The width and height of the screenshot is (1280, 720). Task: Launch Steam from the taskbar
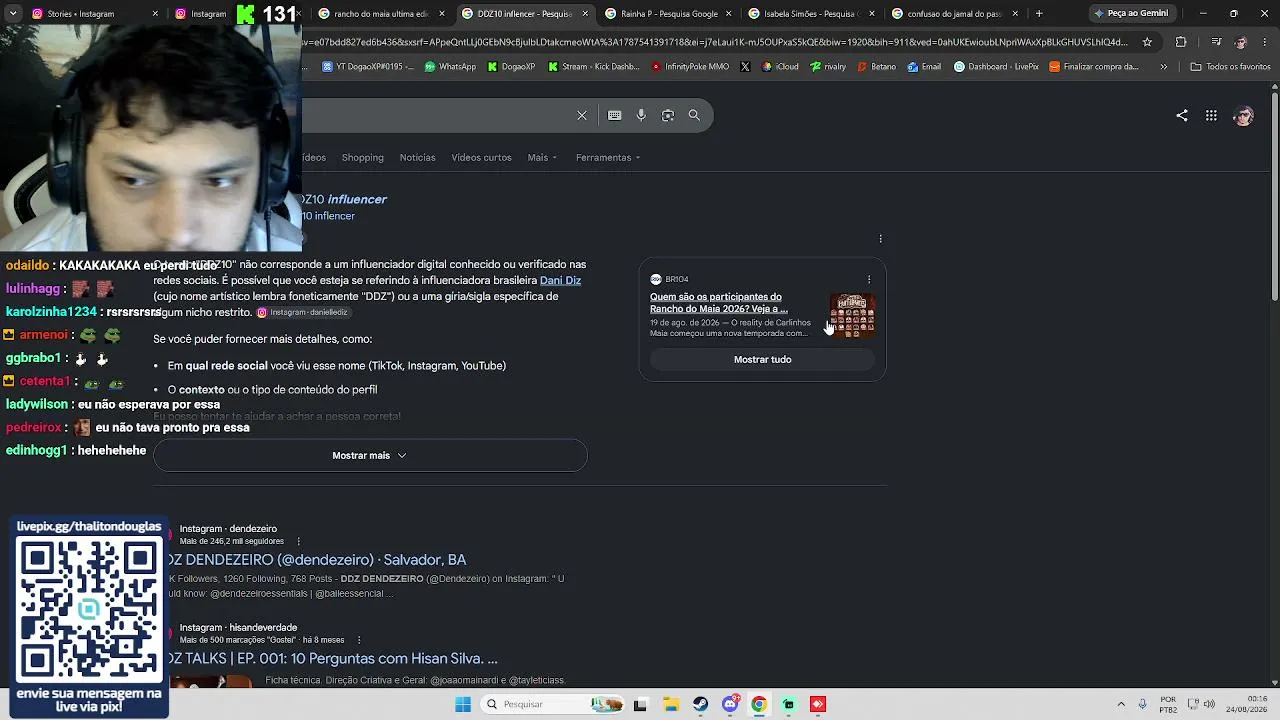(700, 704)
